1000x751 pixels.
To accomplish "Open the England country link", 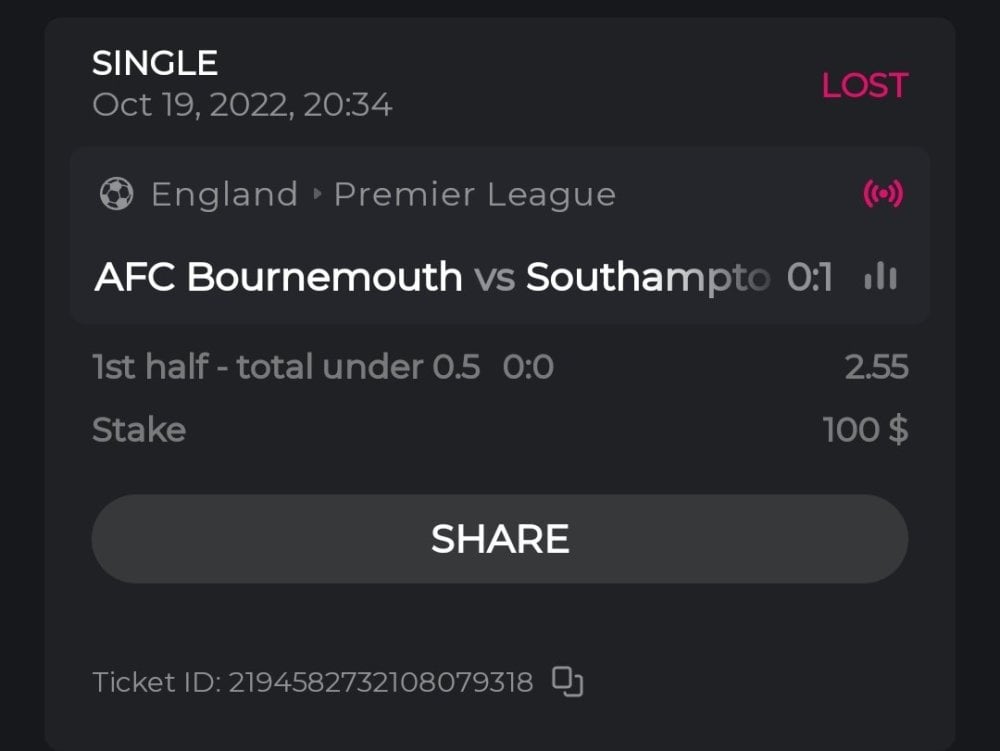I will tap(224, 194).
